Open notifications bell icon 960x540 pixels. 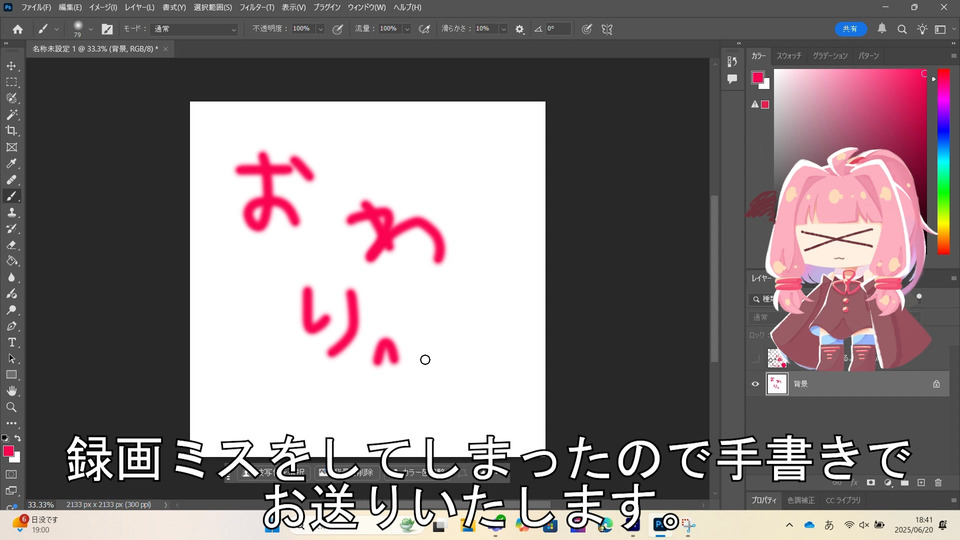coord(882,29)
